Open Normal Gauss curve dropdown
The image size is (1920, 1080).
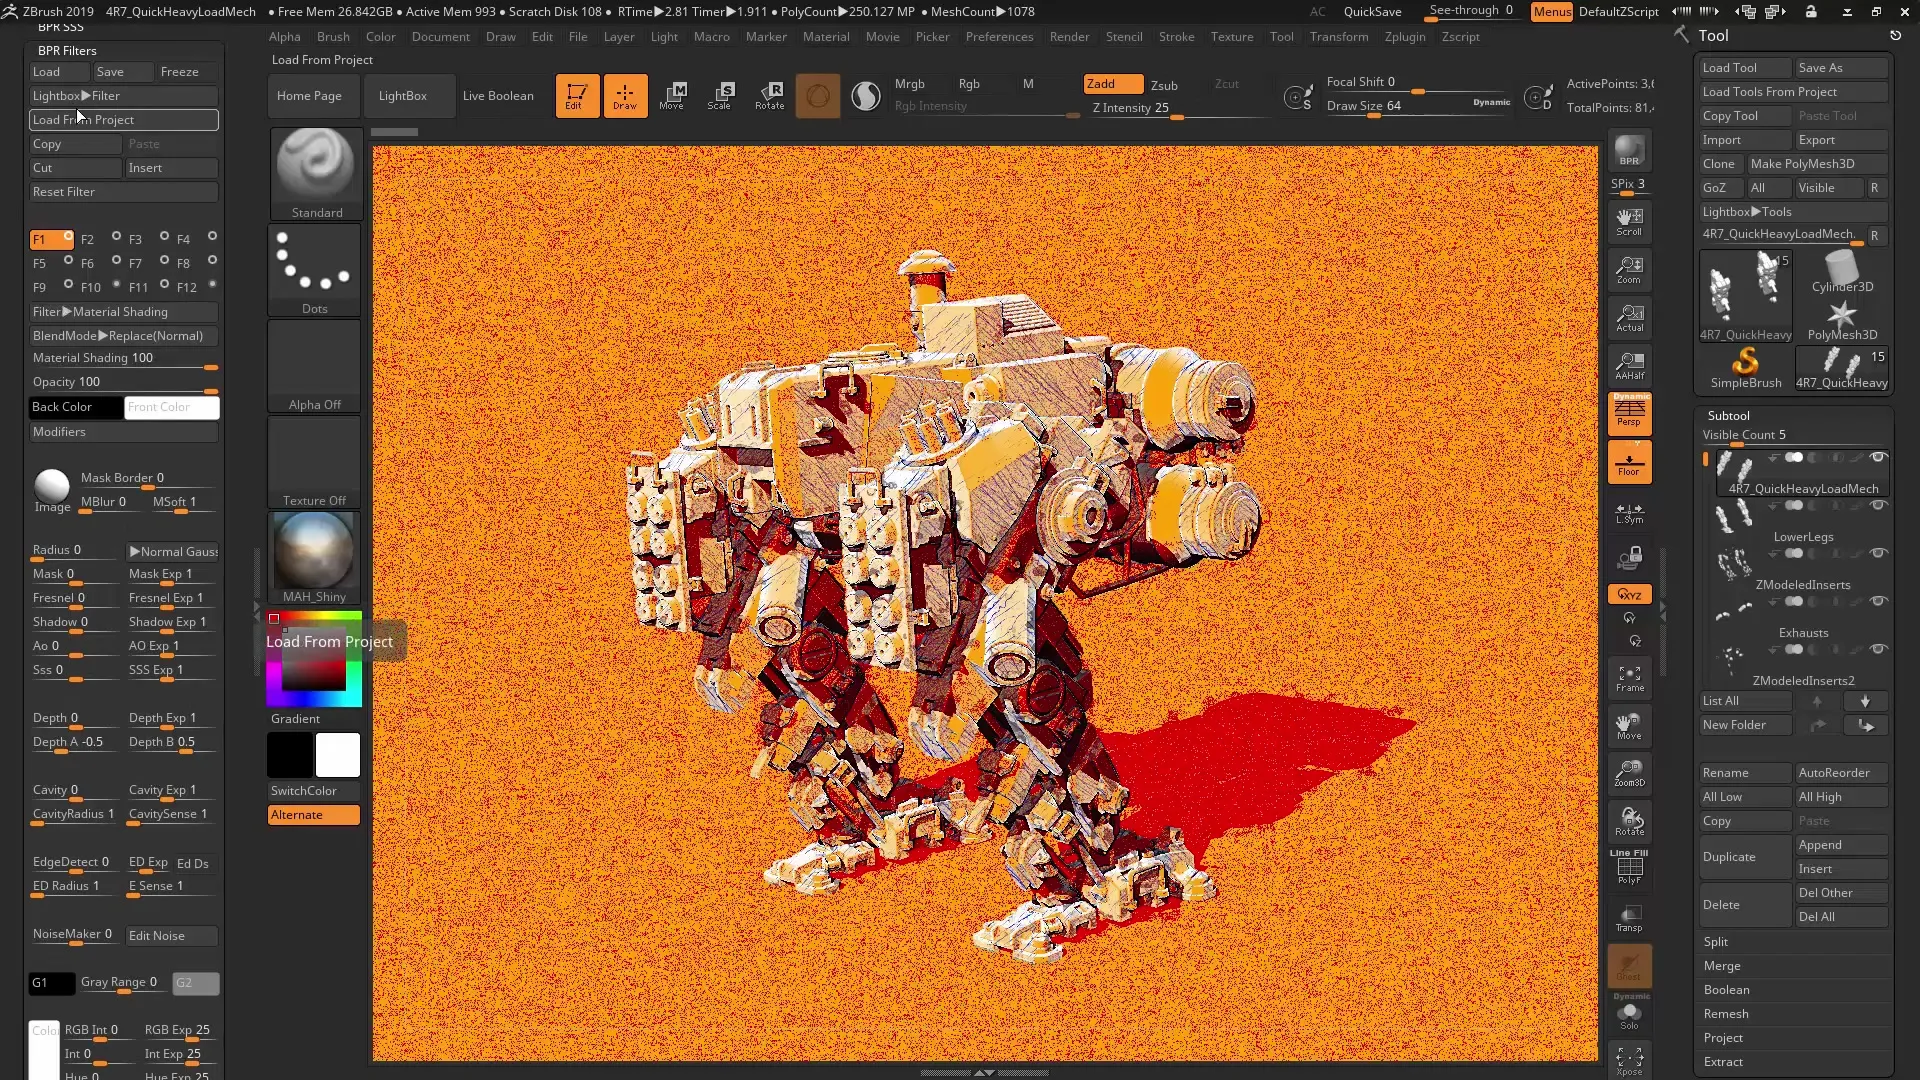pos(172,551)
